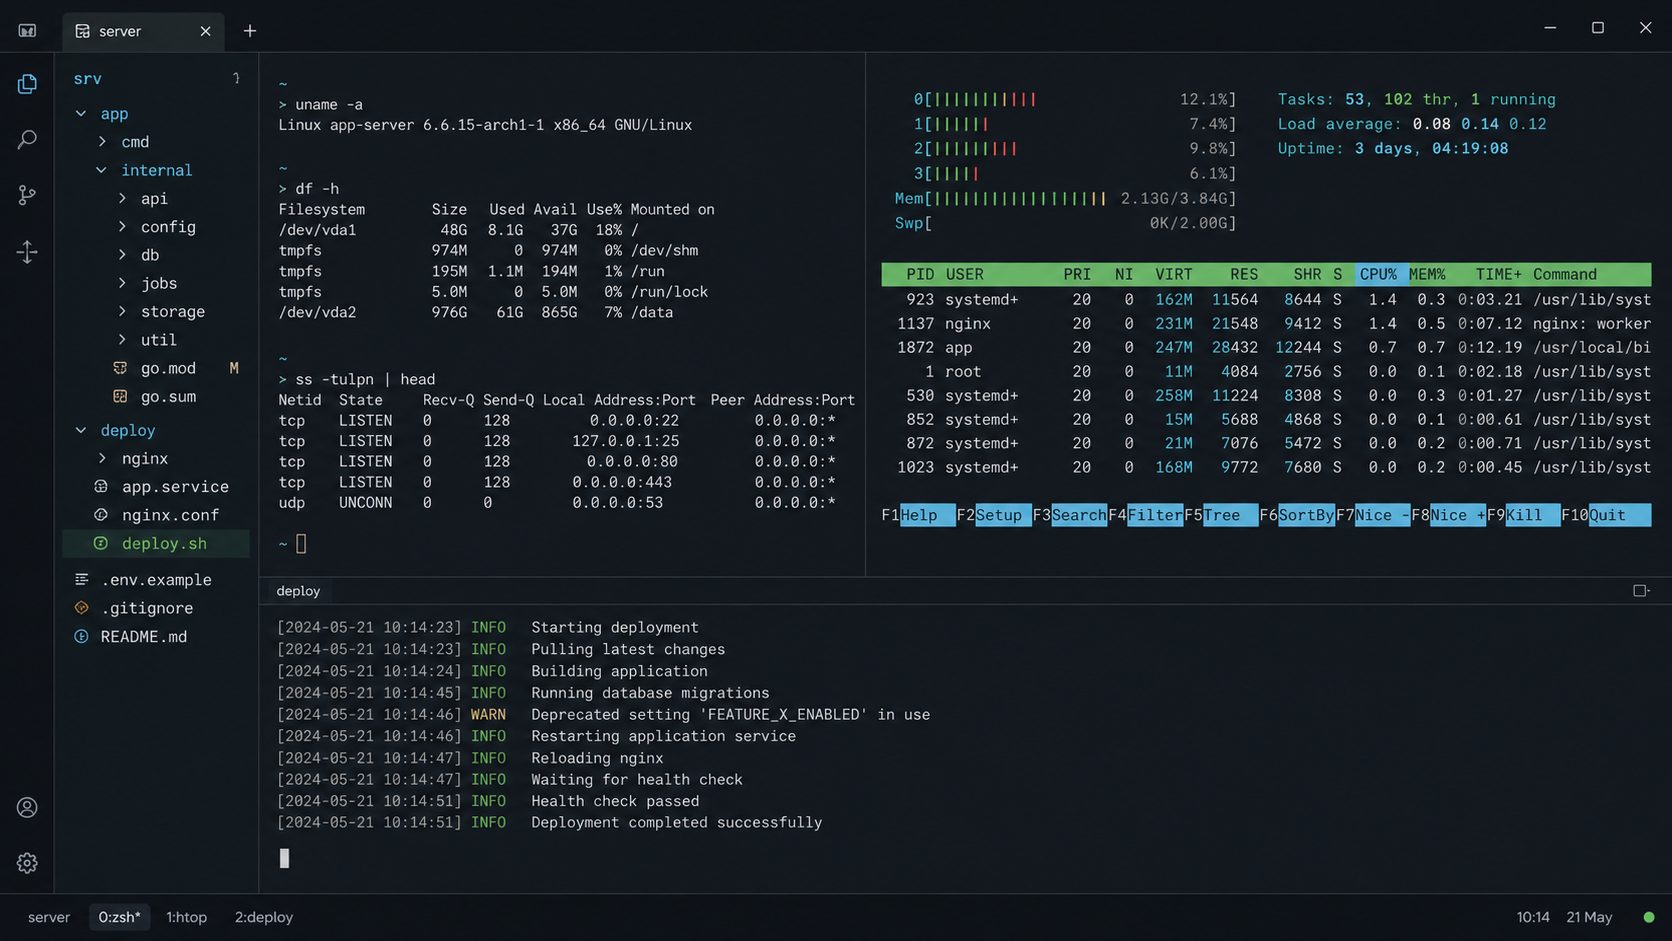Click F9 Kill in htop
Image resolution: width=1672 pixels, height=941 pixels.
click(1524, 515)
